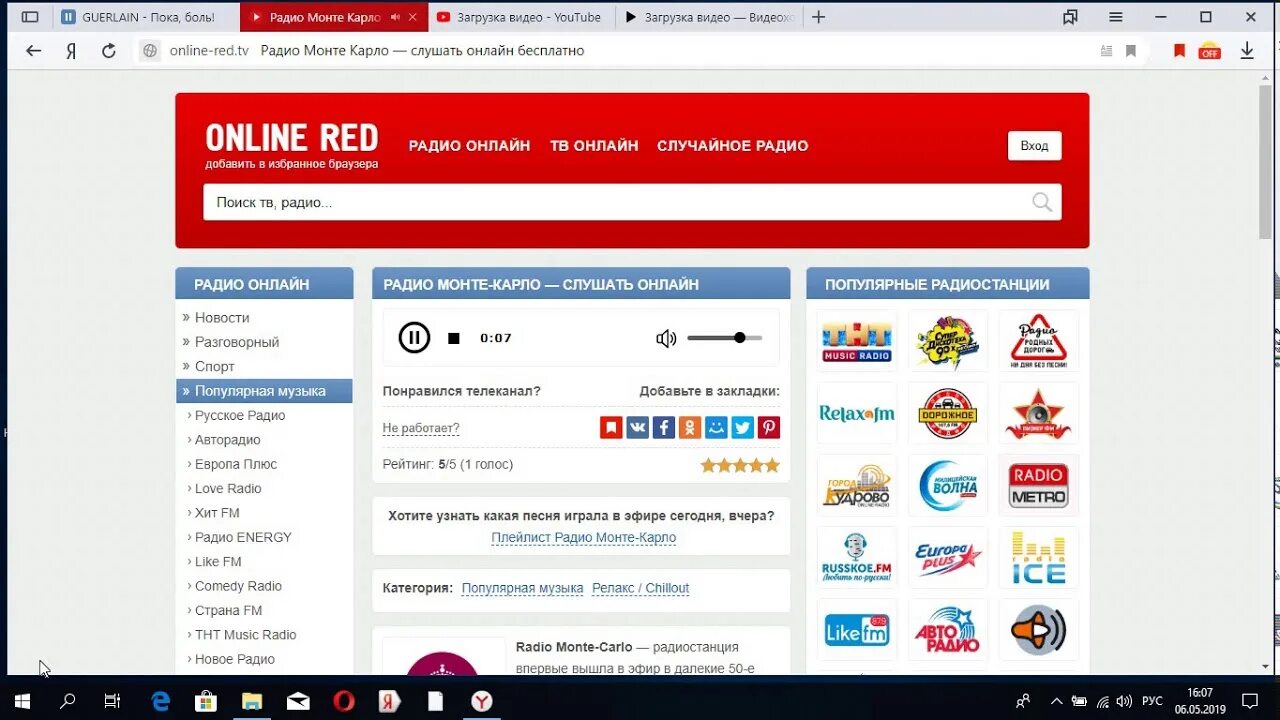Select Like FM in sidebar
The width and height of the screenshot is (1280, 720).
click(x=218, y=562)
